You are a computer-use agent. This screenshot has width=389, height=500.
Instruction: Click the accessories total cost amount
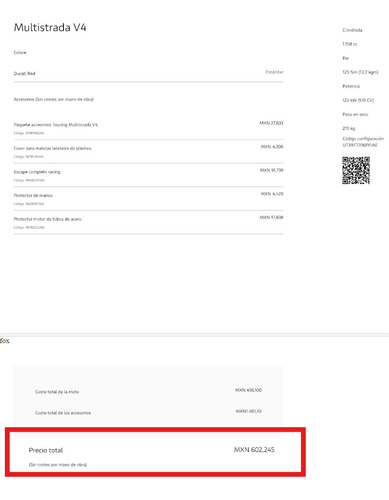coord(249,411)
